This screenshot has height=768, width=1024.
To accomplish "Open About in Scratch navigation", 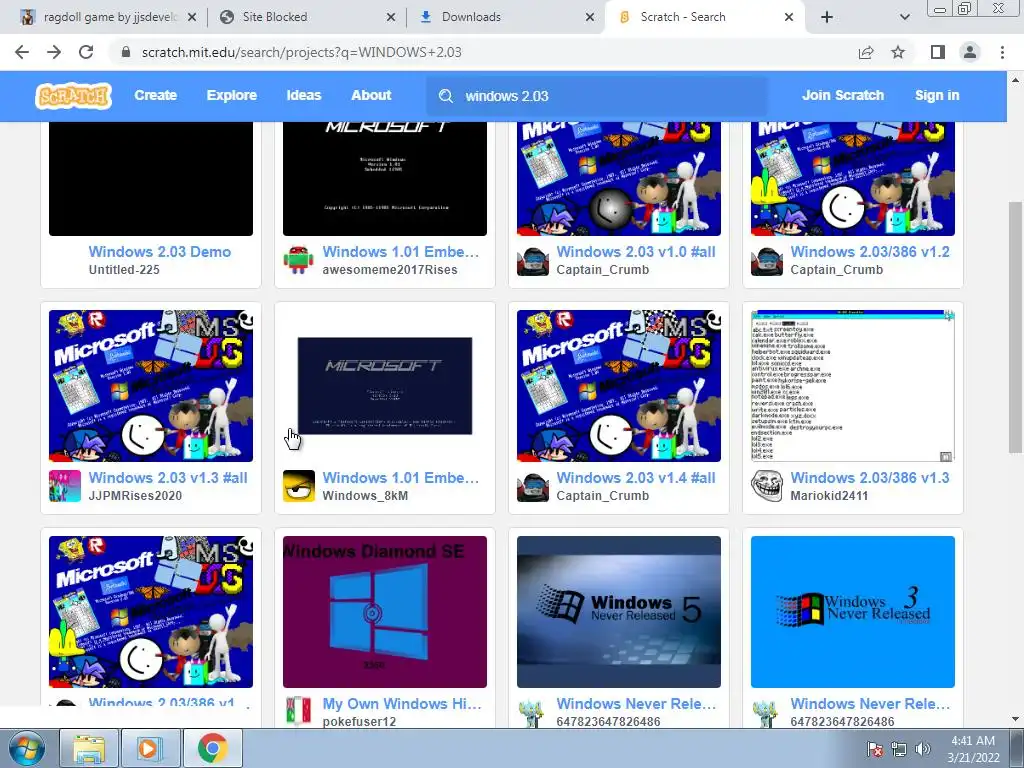I will (x=371, y=95).
